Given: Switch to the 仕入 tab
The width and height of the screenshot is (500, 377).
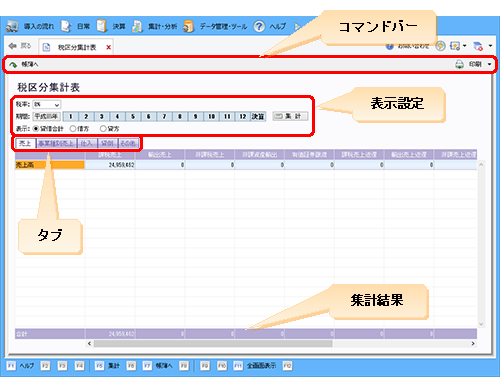Looking at the screenshot, I should tap(86, 143).
